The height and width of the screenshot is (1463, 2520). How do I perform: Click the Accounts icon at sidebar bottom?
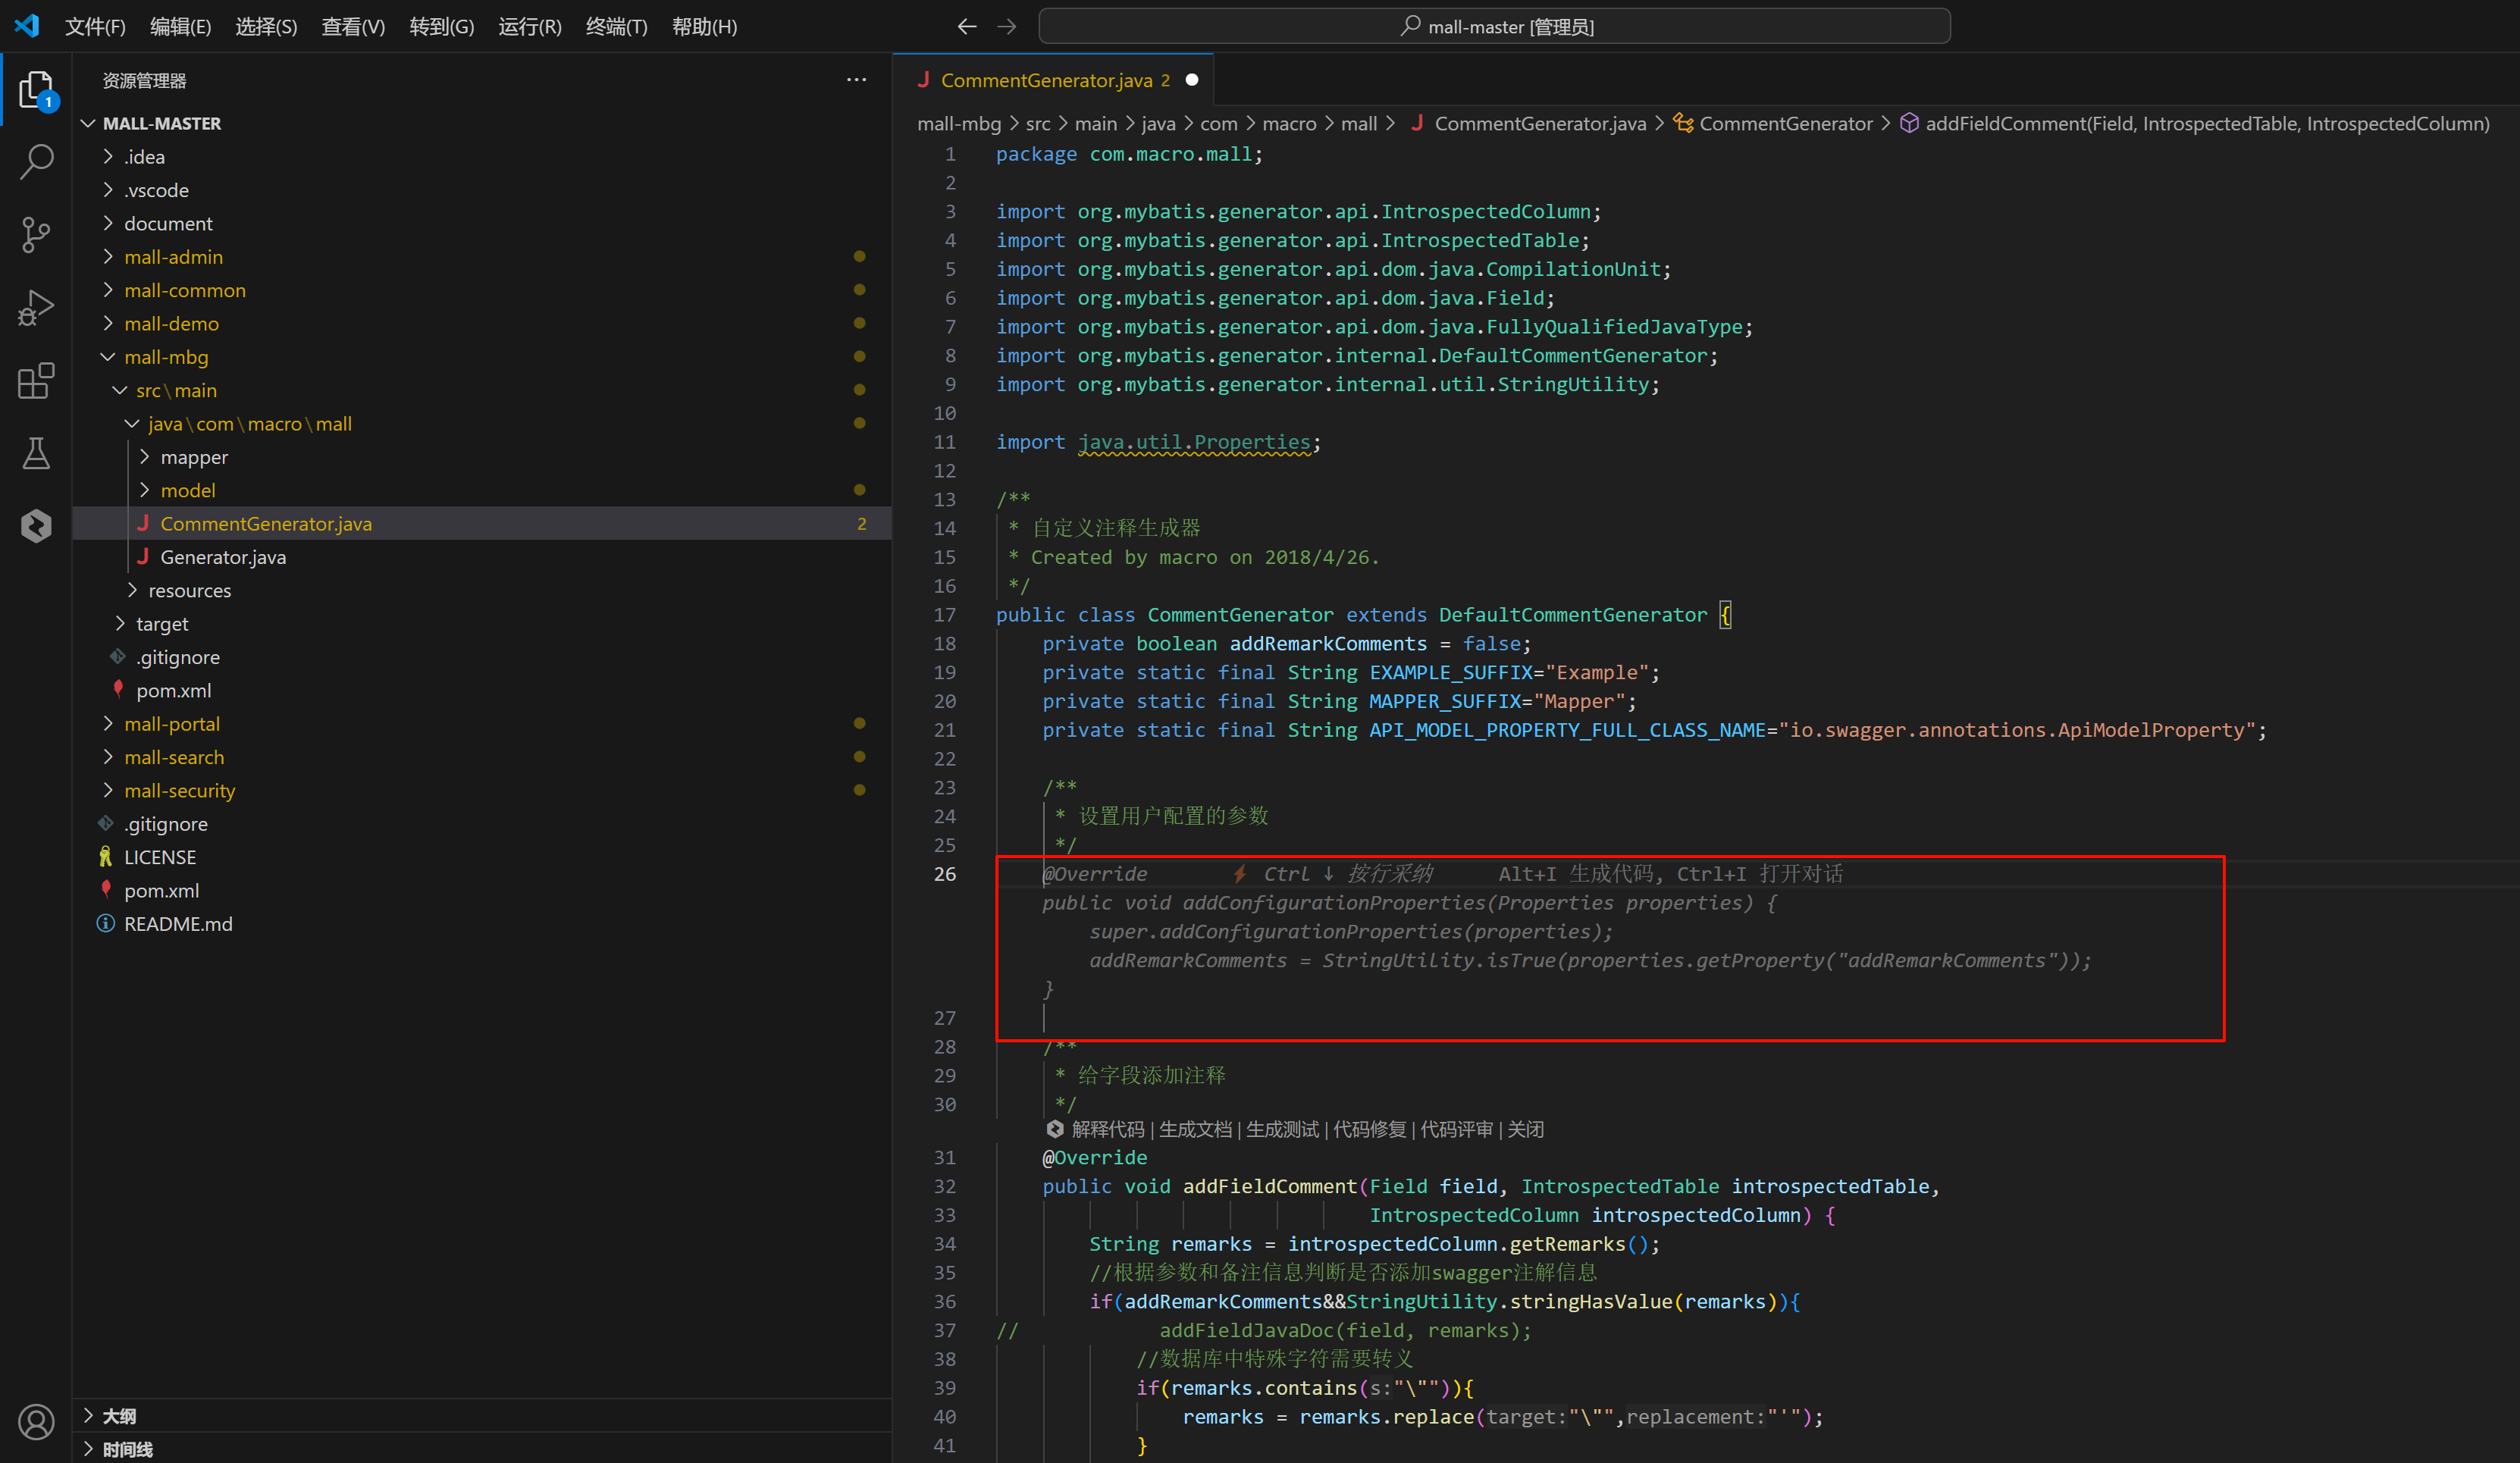click(36, 1421)
